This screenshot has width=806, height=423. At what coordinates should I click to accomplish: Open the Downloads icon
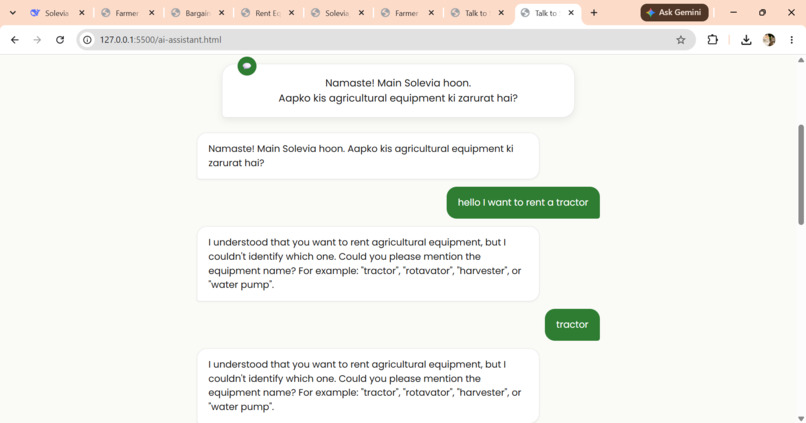point(746,40)
